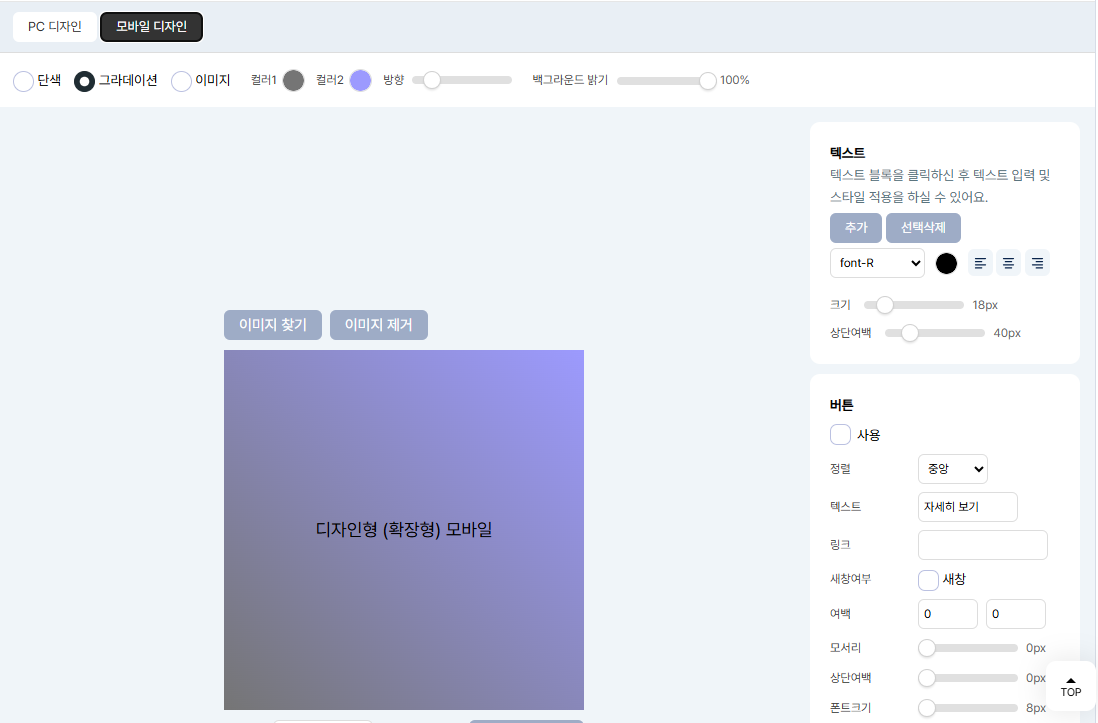This screenshot has width=1098, height=723.
Task: Toggle the 새창 checkbox
Action: point(928,580)
